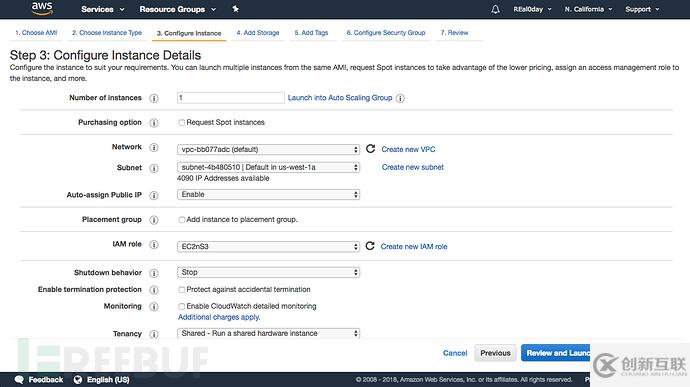Go to 7. Review tab
This screenshot has width=690, height=387.
455,33
